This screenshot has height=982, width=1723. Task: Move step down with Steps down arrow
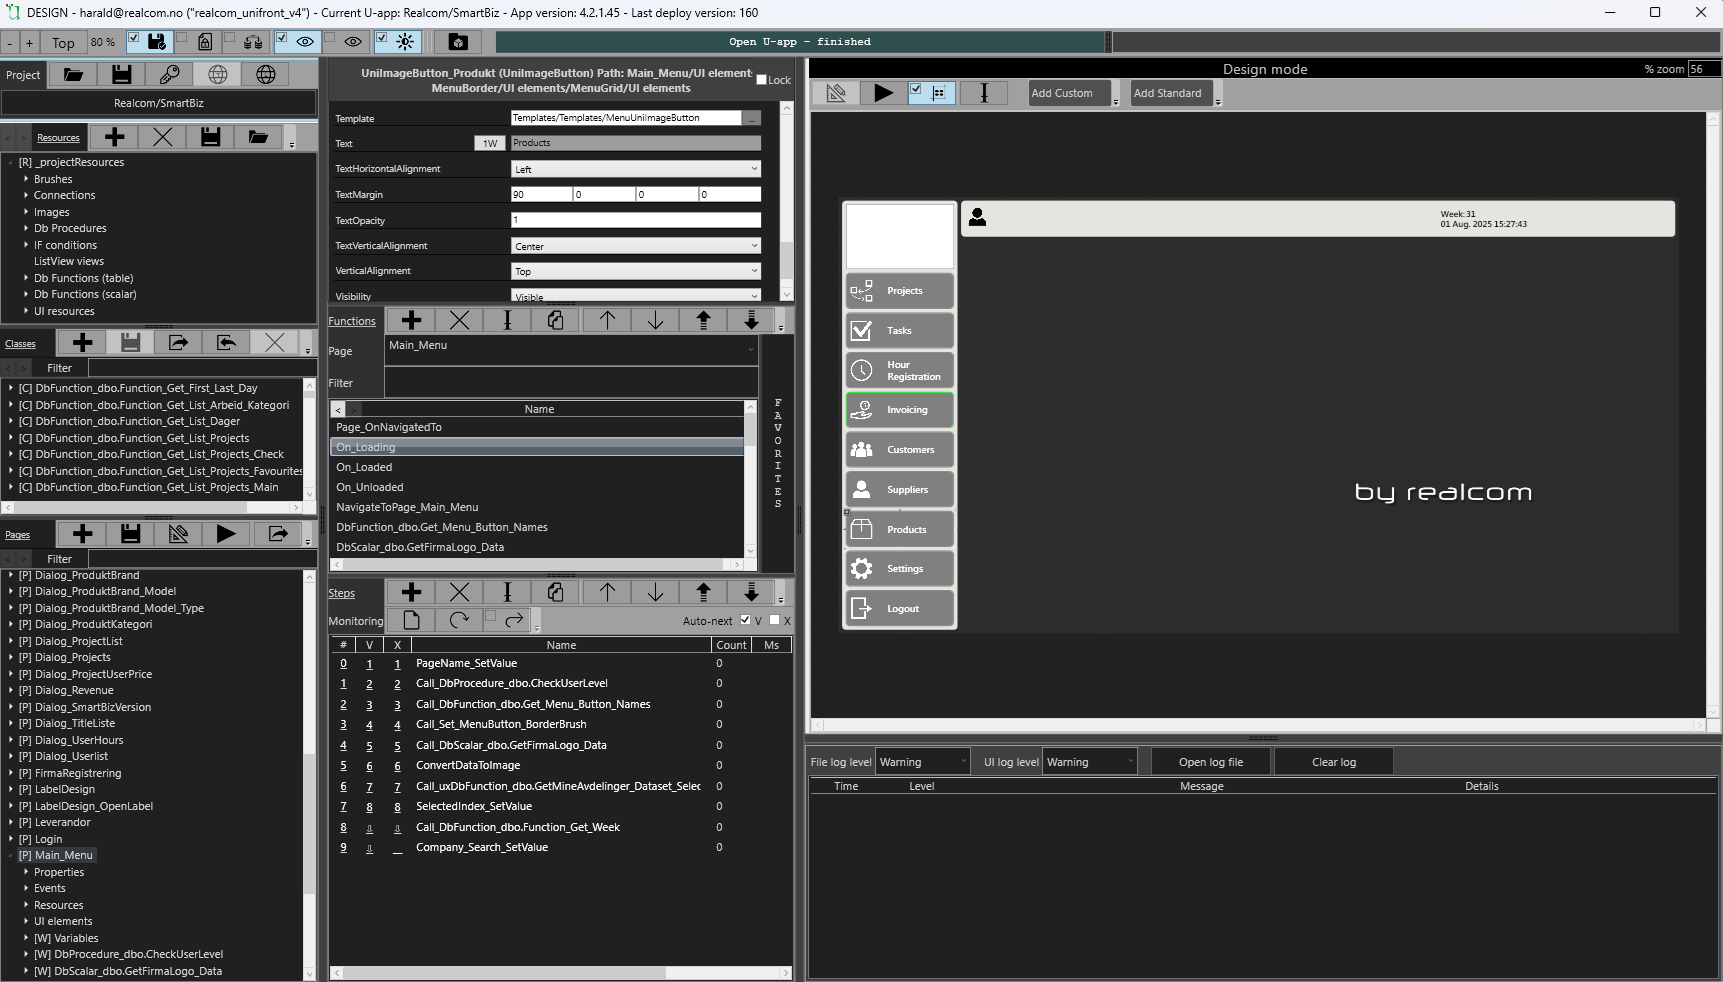(655, 592)
